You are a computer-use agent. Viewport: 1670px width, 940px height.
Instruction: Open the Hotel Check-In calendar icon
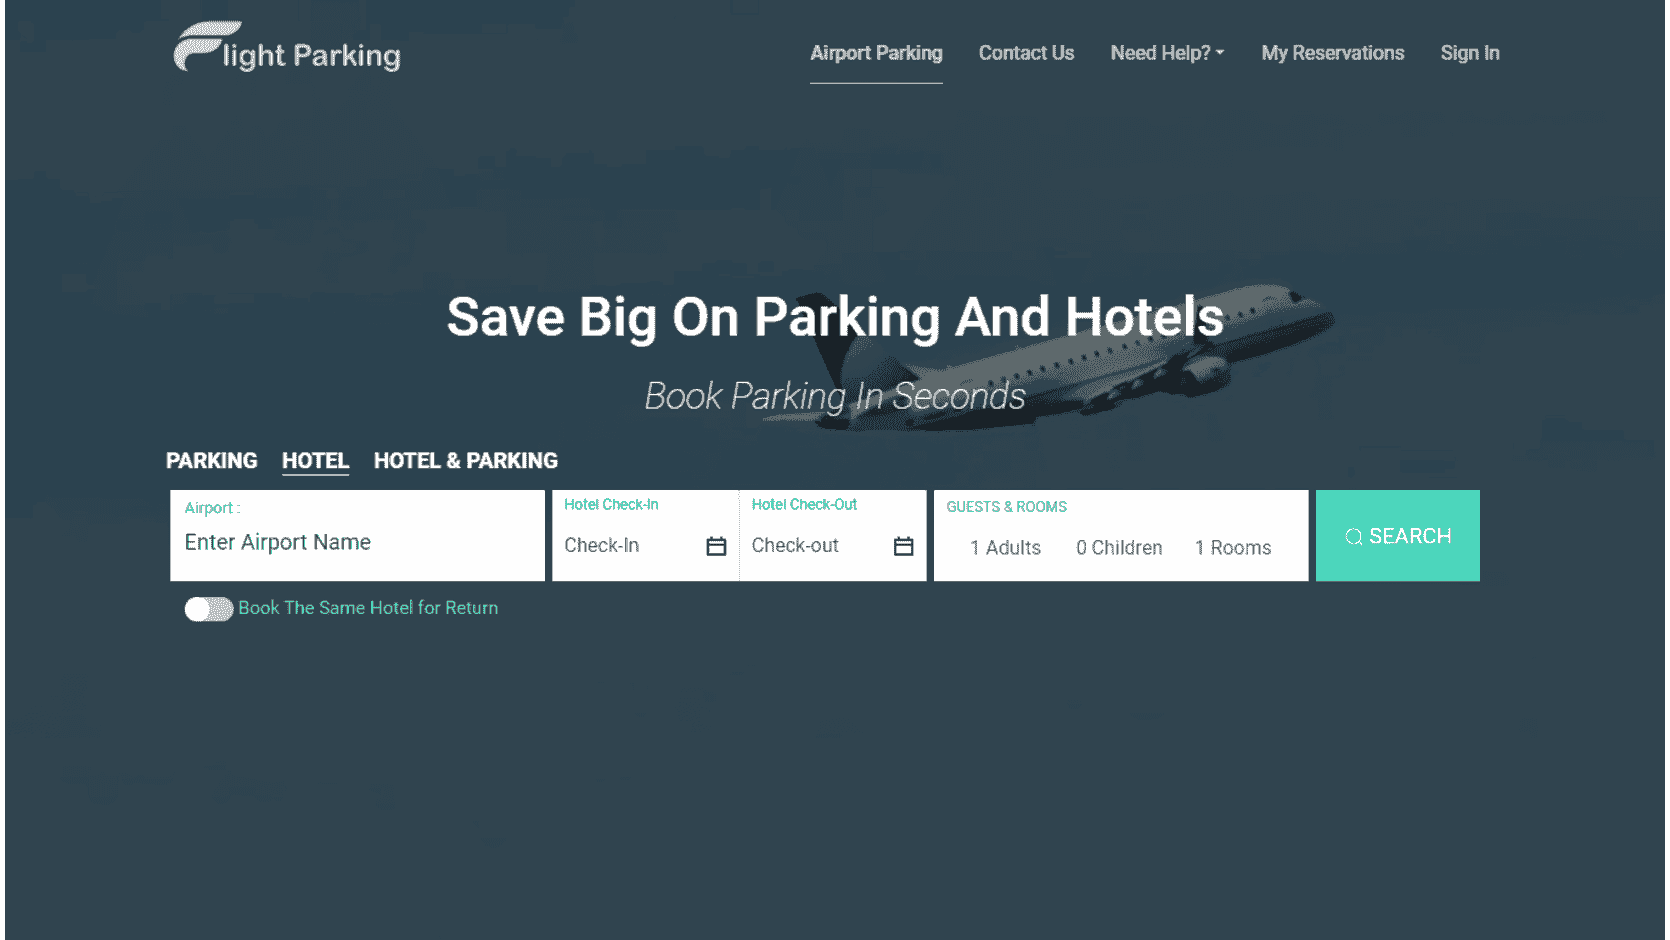click(x=716, y=546)
